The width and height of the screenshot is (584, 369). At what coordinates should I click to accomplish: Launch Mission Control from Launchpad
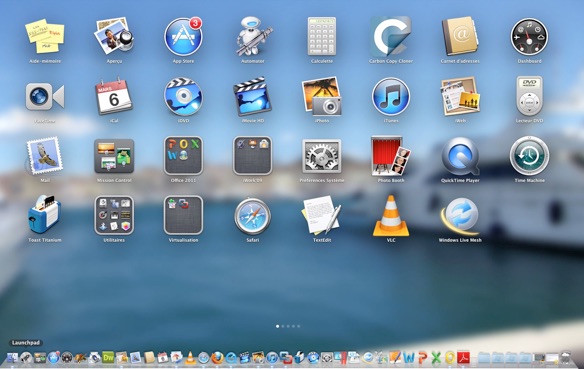coord(114,156)
